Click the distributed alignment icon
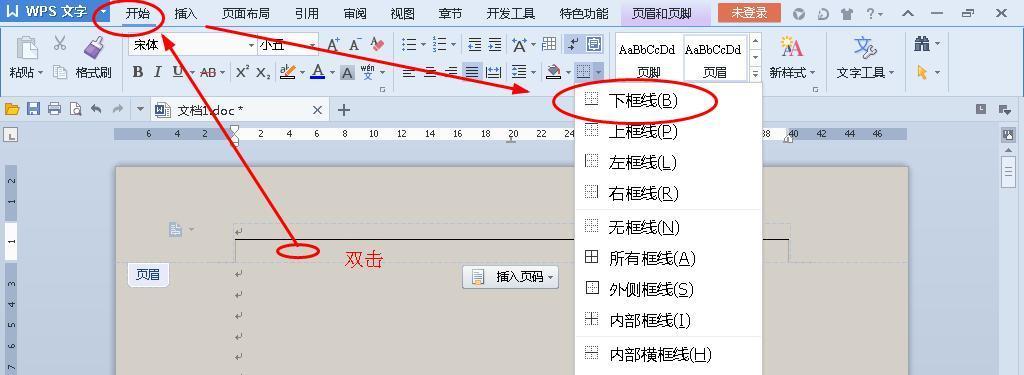The width and height of the screenshot is (1024, 375). click(494, 72)
